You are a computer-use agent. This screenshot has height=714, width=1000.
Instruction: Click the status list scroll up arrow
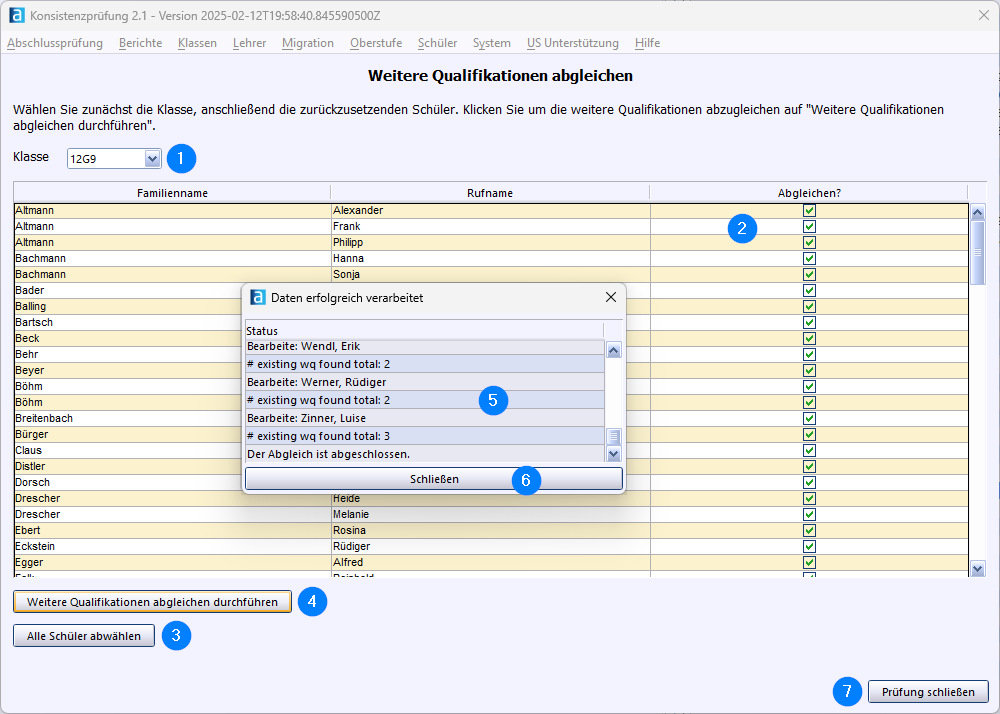pyautogui.click(x=614, y=349)
